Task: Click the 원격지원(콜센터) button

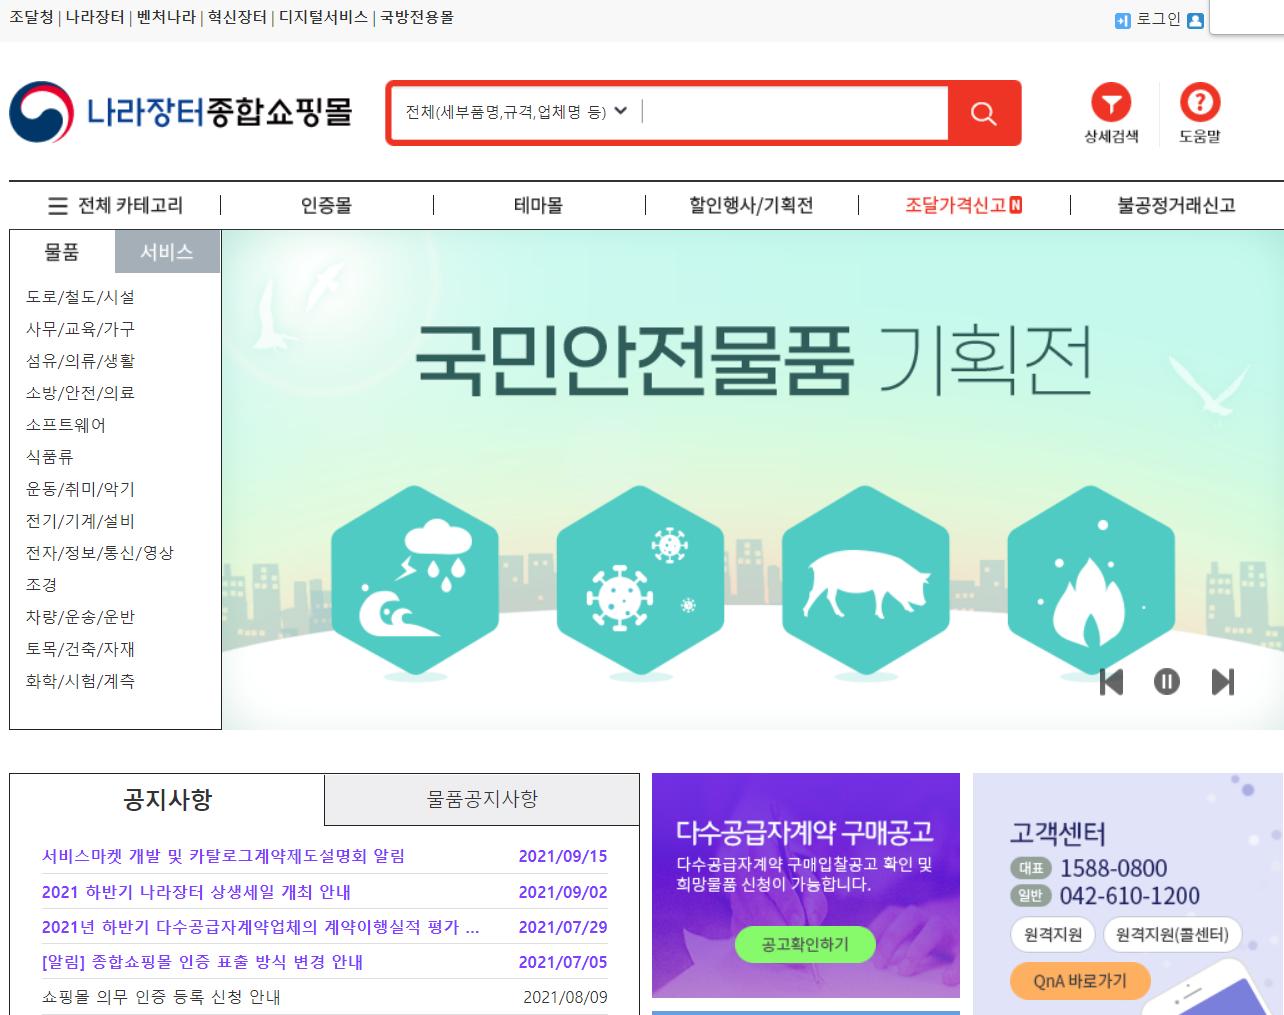Action: click(x=1172, y=934)
